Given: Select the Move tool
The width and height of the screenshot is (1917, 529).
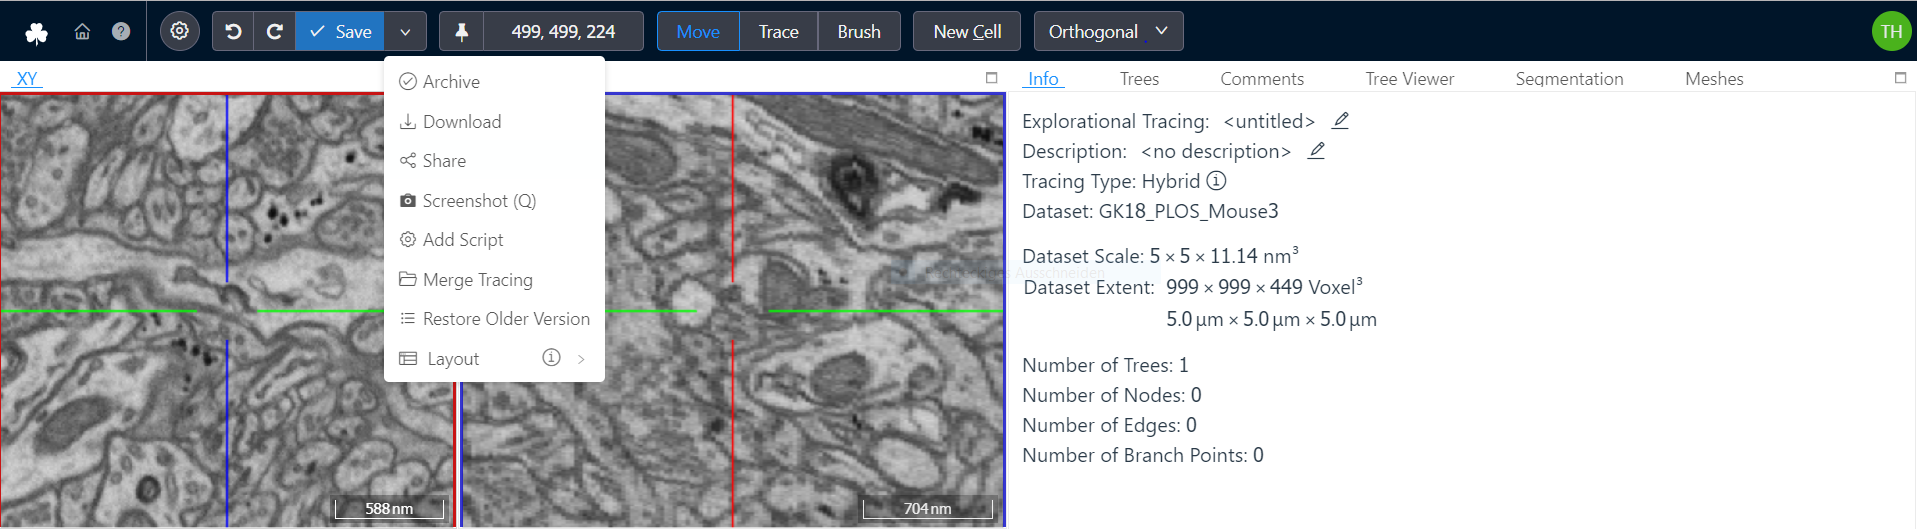Looking at the screenshot, I should point(698,31).
